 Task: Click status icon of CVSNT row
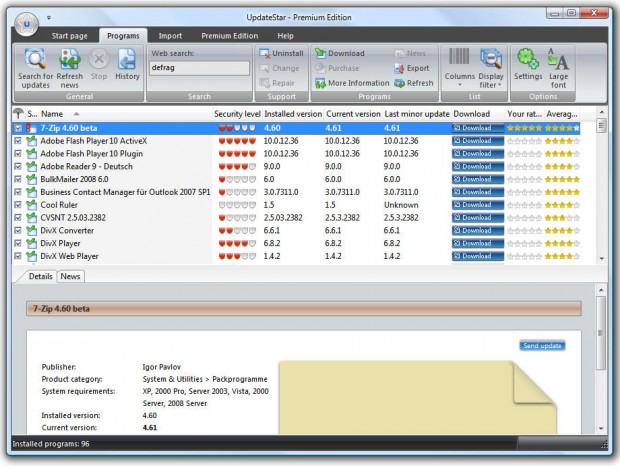point(31,217)
